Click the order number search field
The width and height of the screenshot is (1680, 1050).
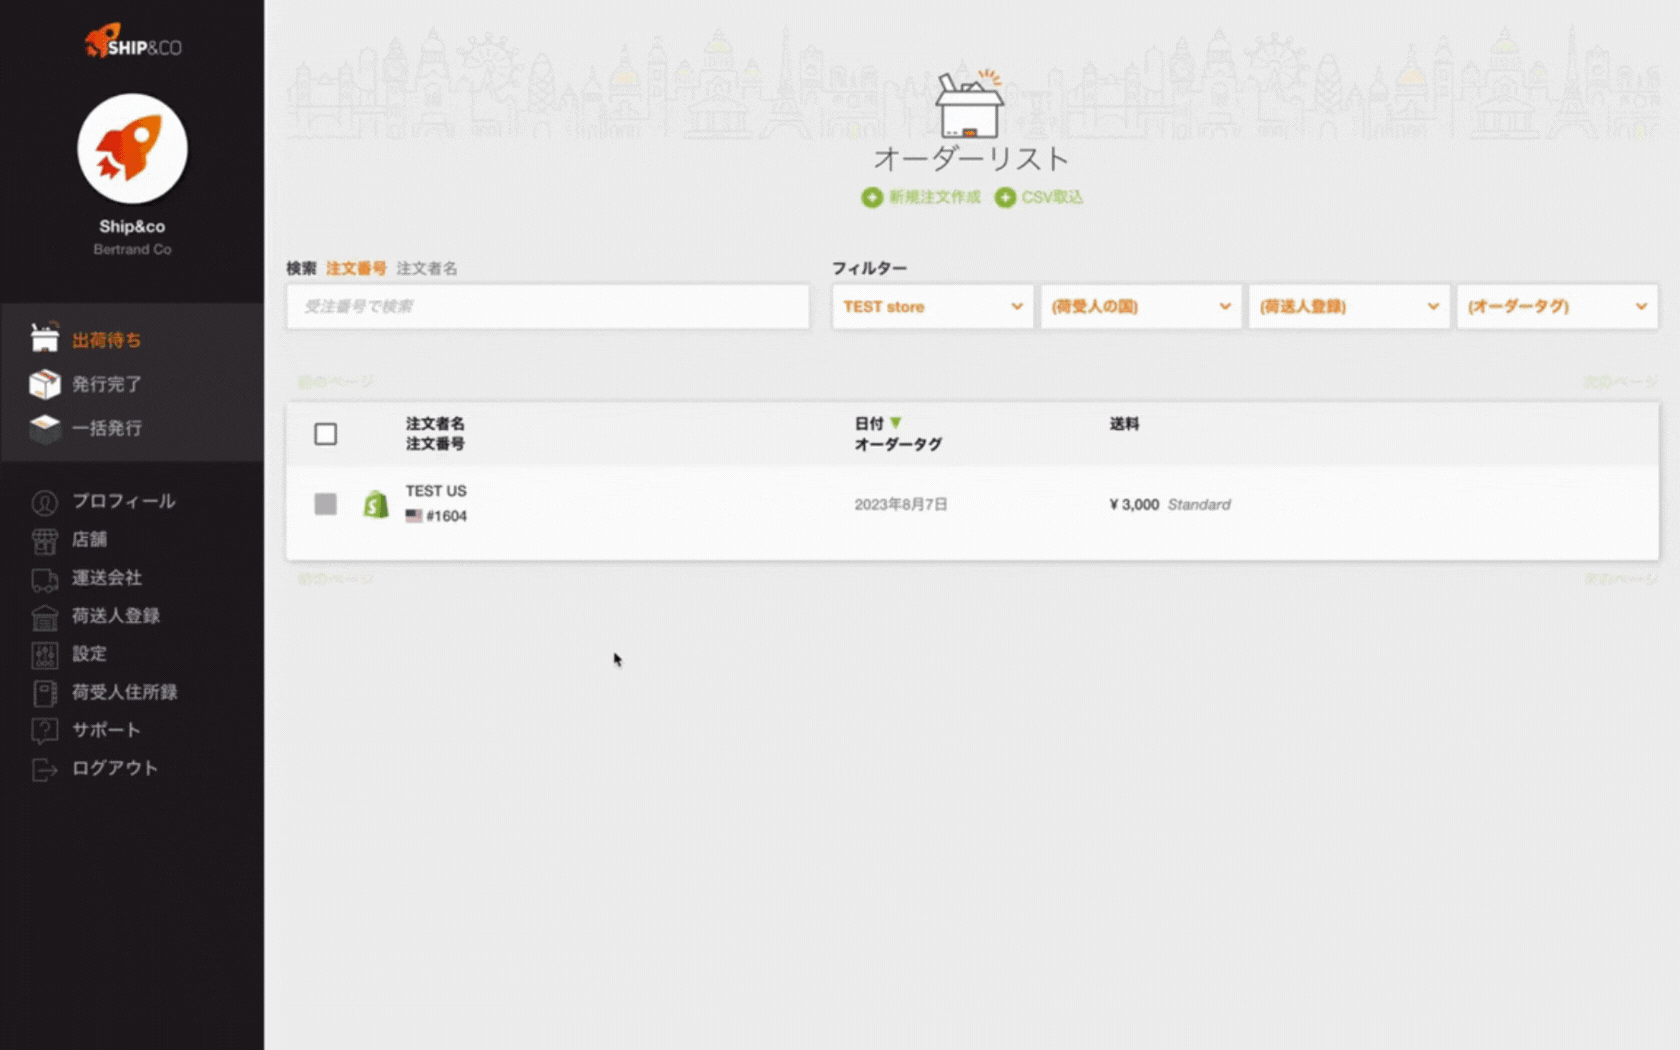coord(548,307)
